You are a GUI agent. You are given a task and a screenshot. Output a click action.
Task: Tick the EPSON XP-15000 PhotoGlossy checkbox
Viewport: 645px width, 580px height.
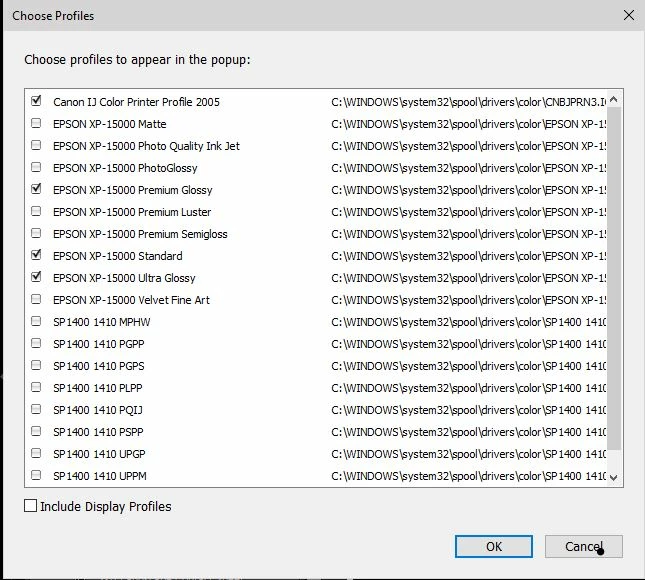pos(36,167)
